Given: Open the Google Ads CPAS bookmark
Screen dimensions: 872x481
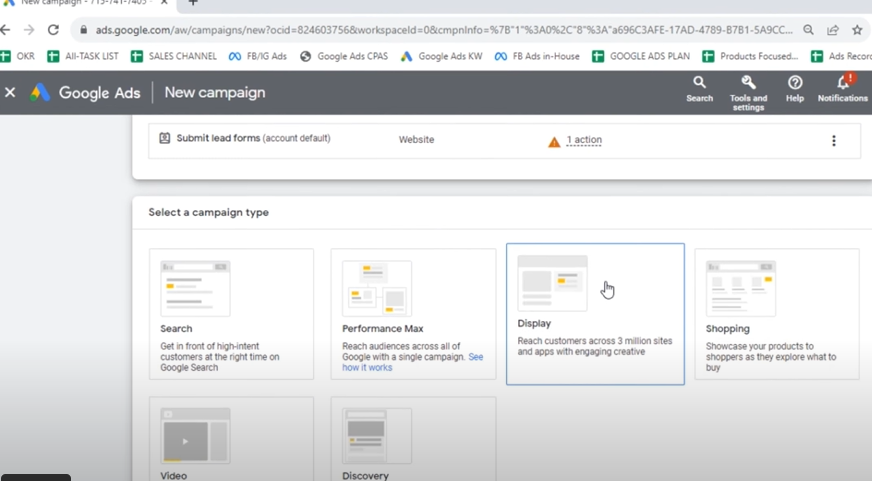Looking at the screenshot, I should (344, 56).
